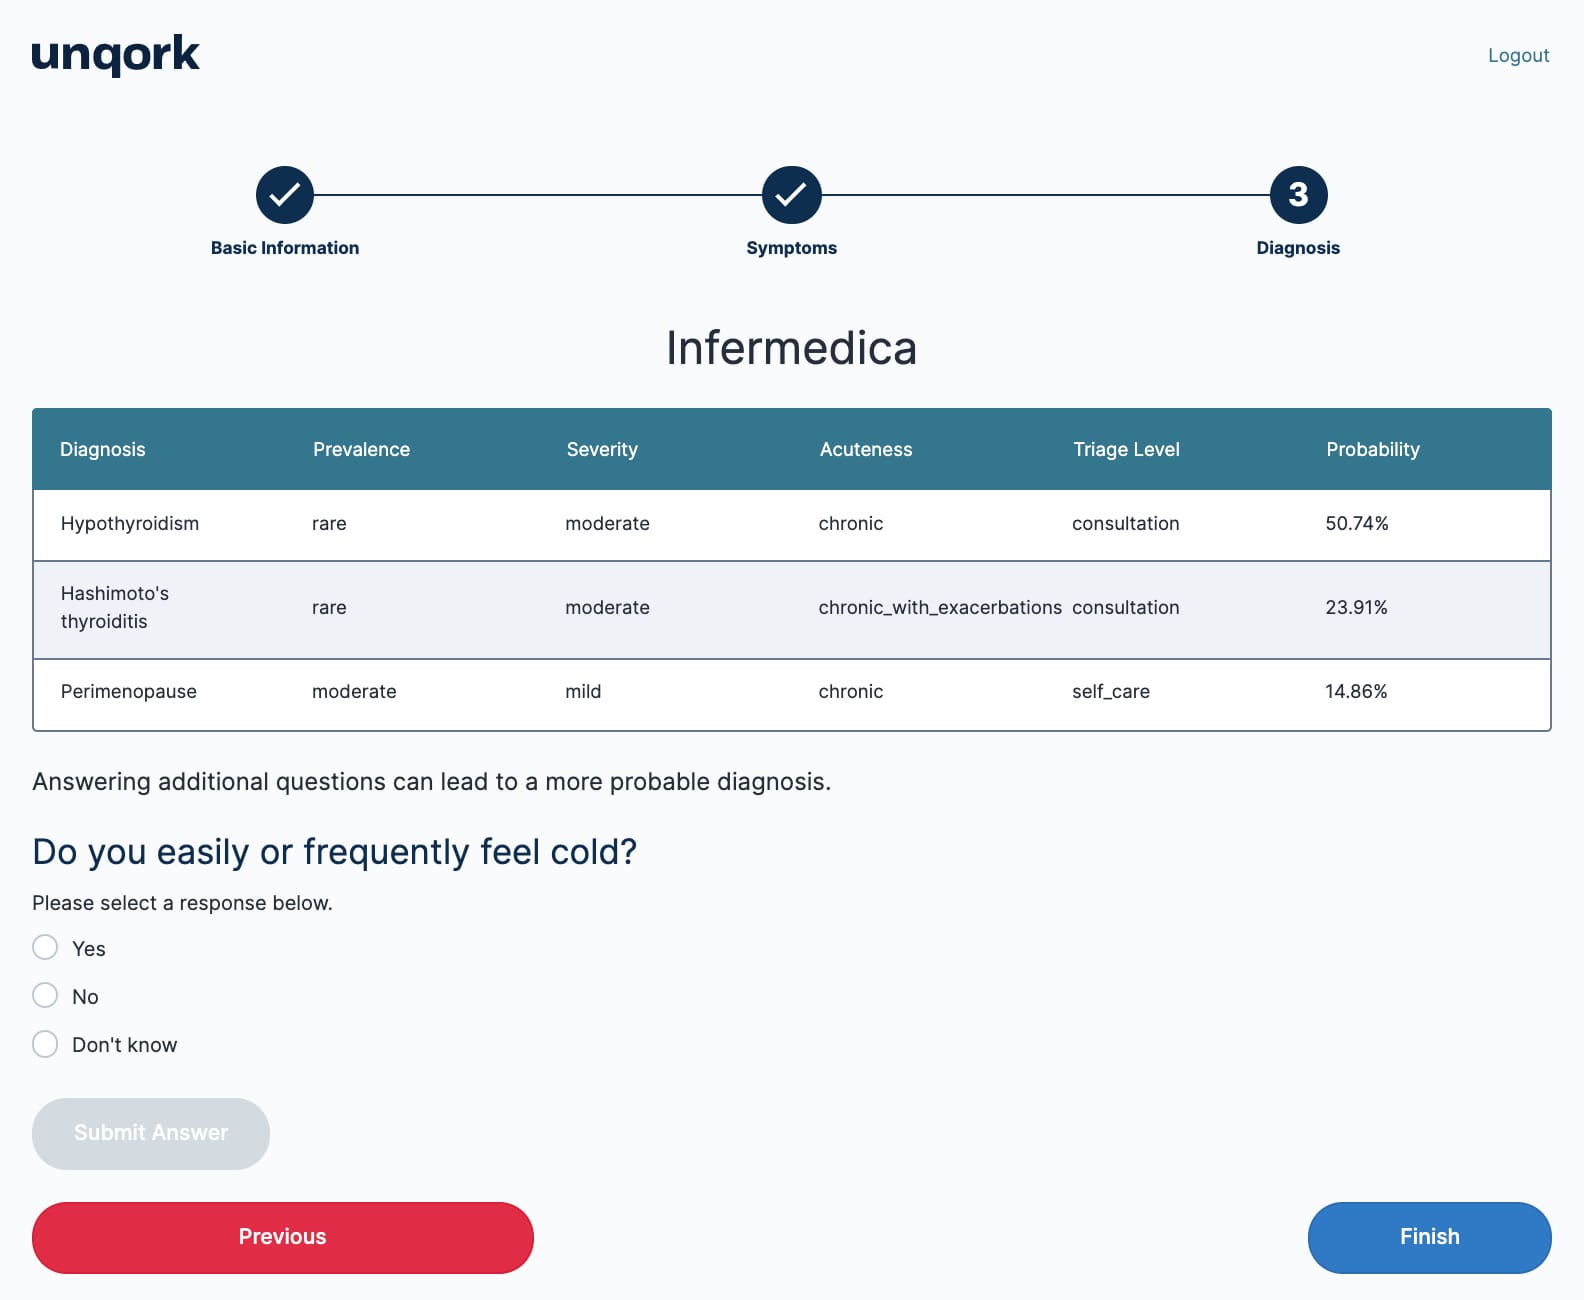Click Hypothyroidism's moderate severity cell
The height and width of the screenshot is (1300, 1584).
607,524
